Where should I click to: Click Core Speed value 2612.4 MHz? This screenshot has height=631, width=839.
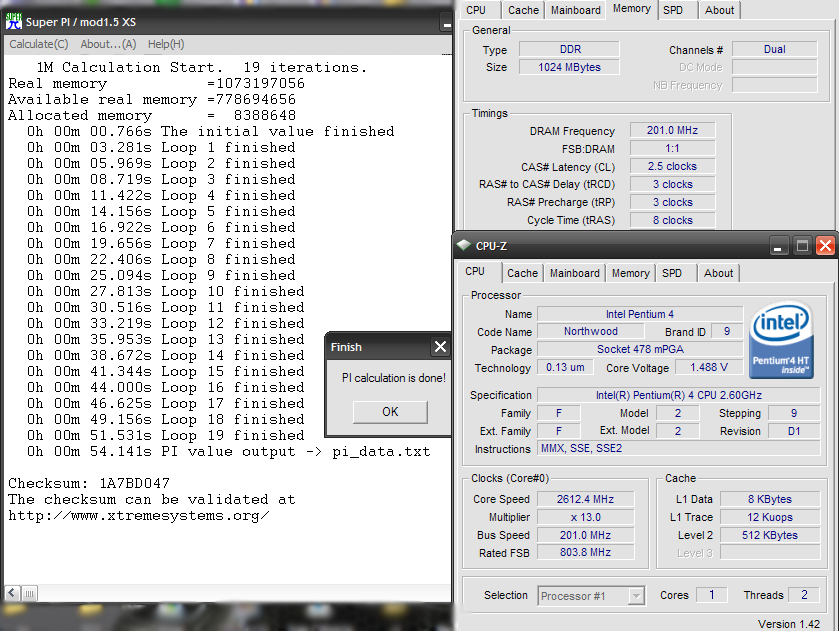pyautogui.click(x=585, y=499)
